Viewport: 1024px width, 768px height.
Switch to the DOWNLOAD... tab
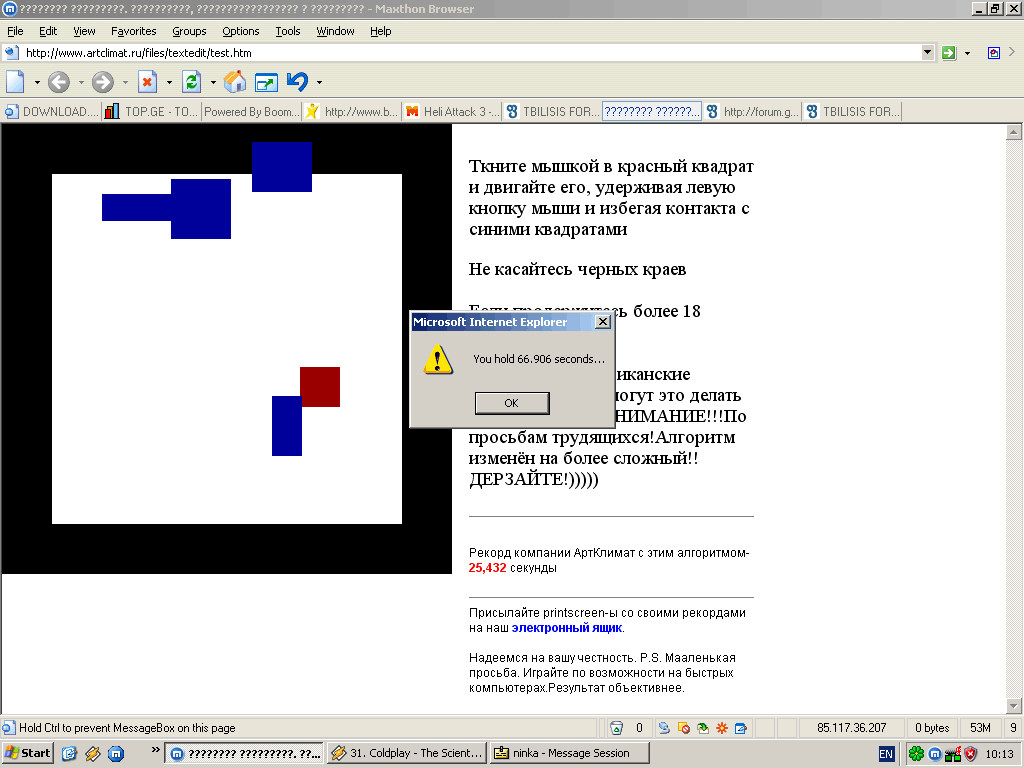pyautogui.click(x=52, y=112)
